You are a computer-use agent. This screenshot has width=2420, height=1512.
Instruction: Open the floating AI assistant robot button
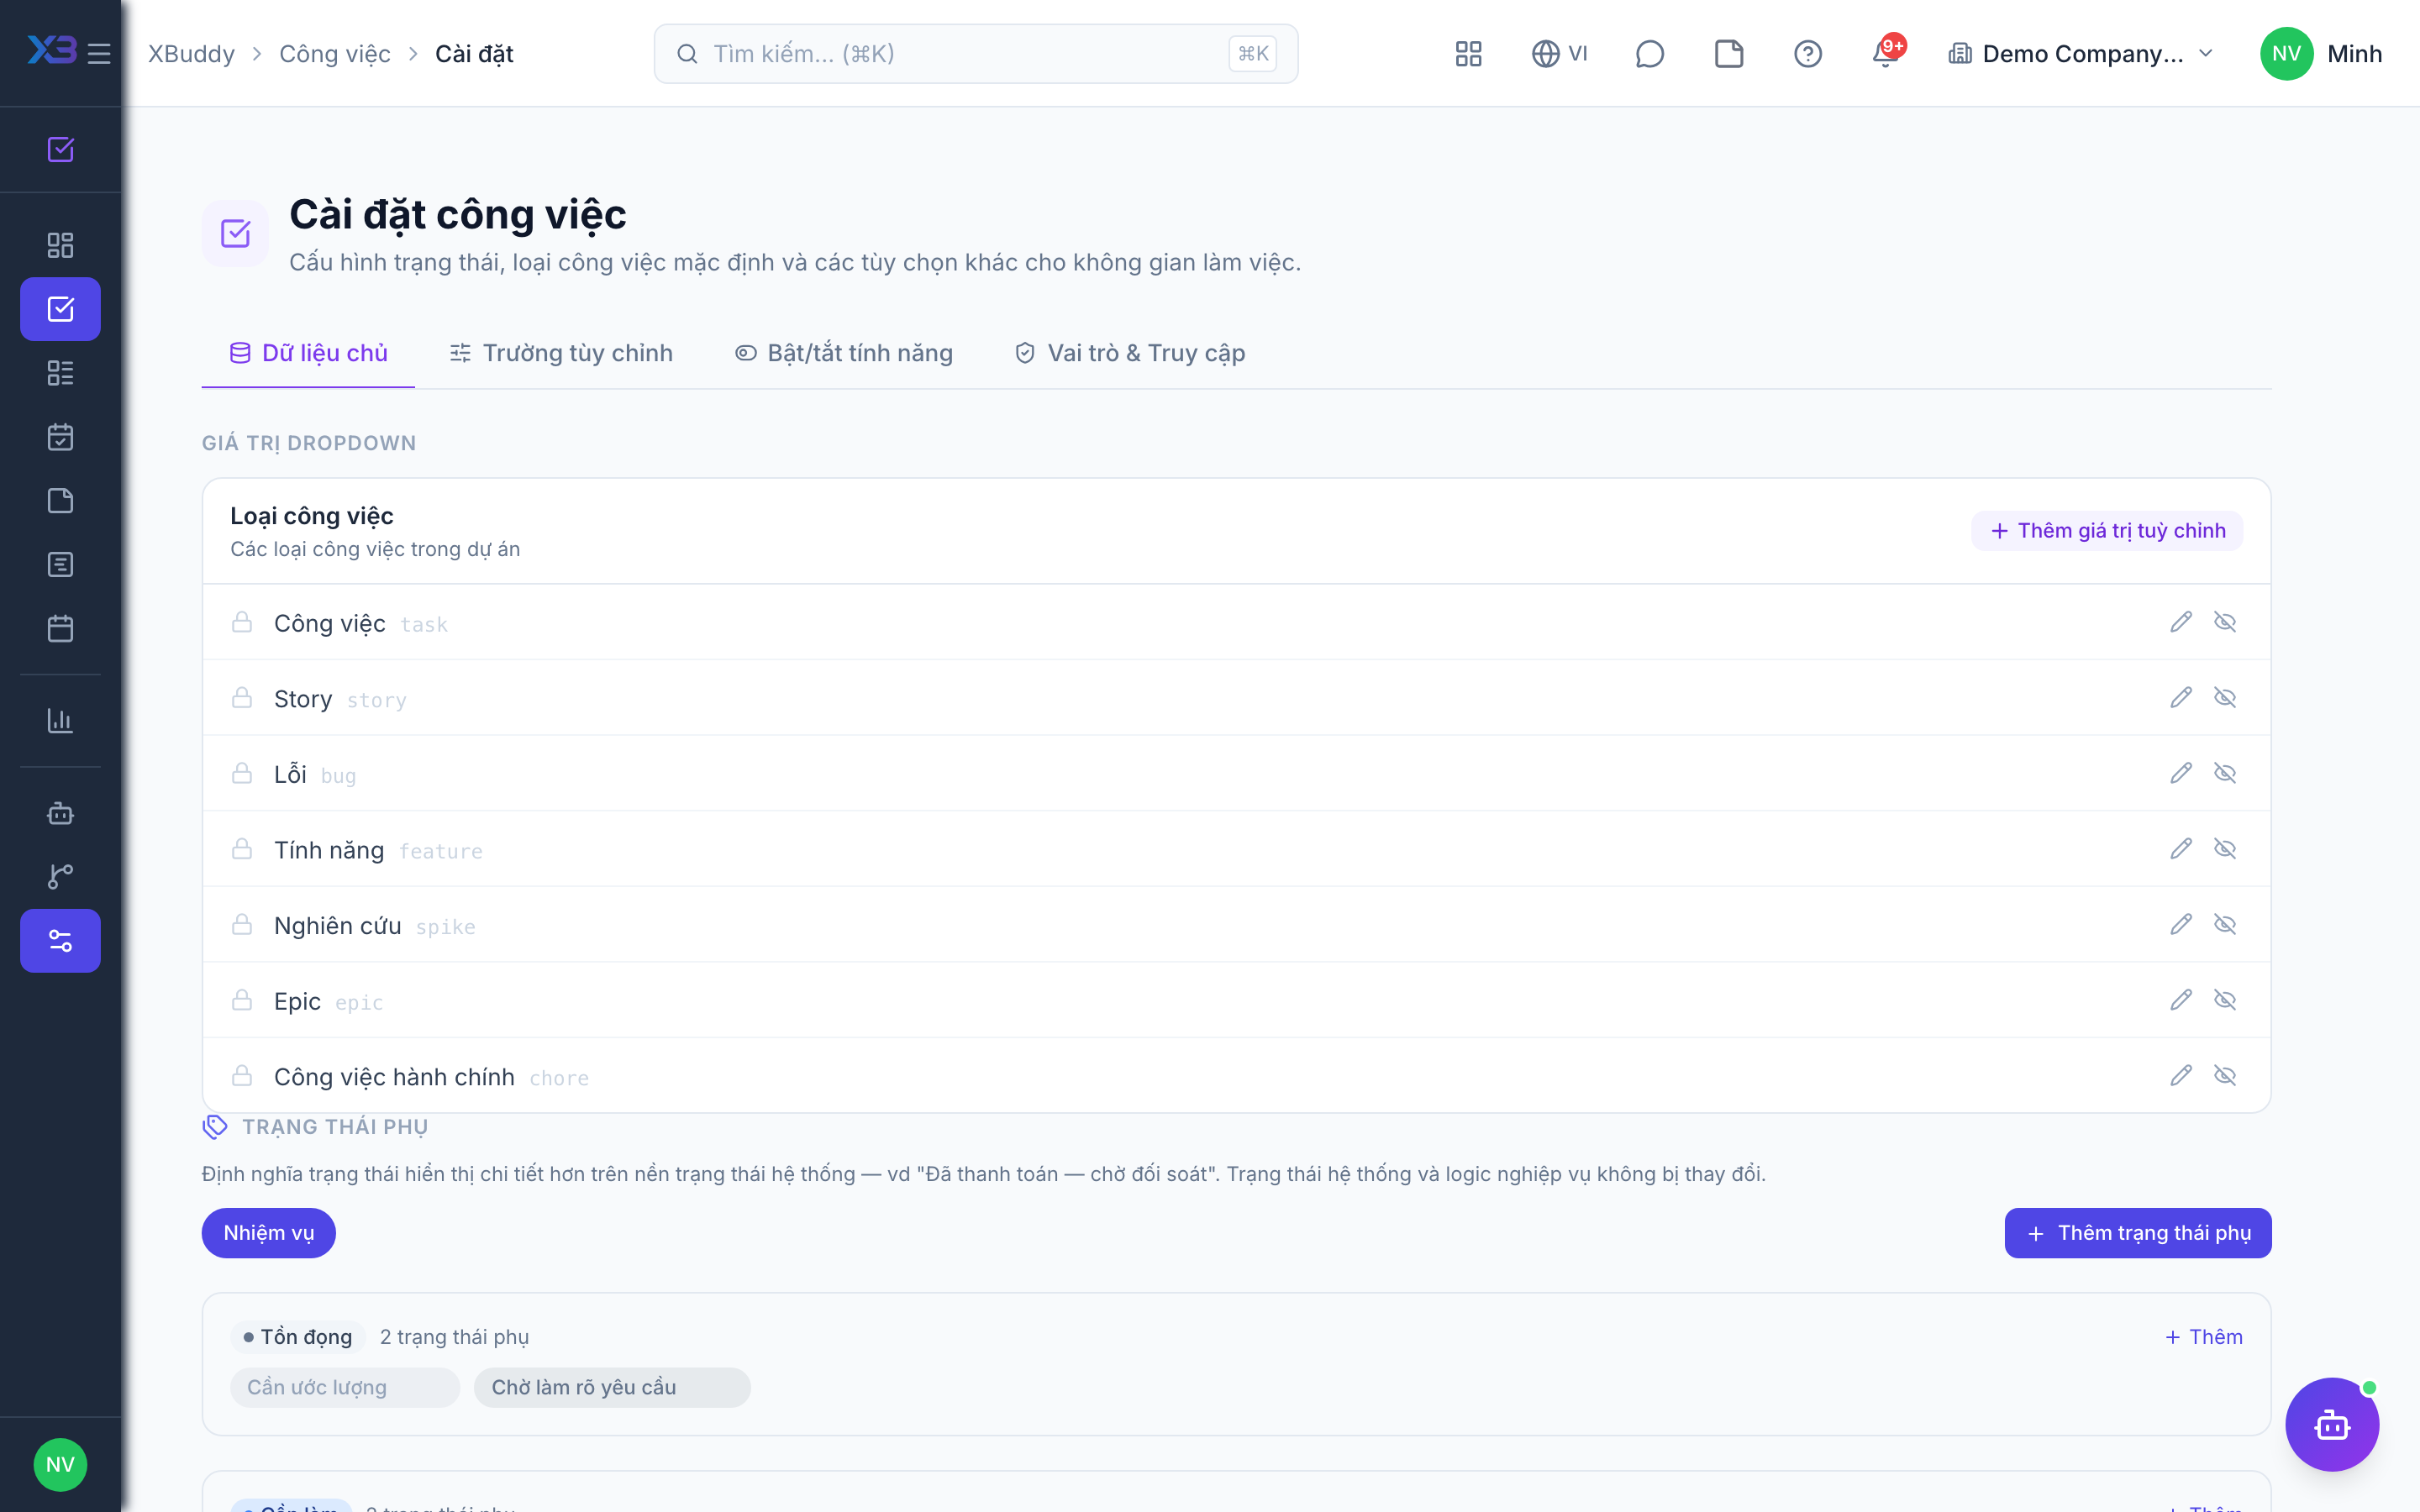(x=2332, y=1424)
